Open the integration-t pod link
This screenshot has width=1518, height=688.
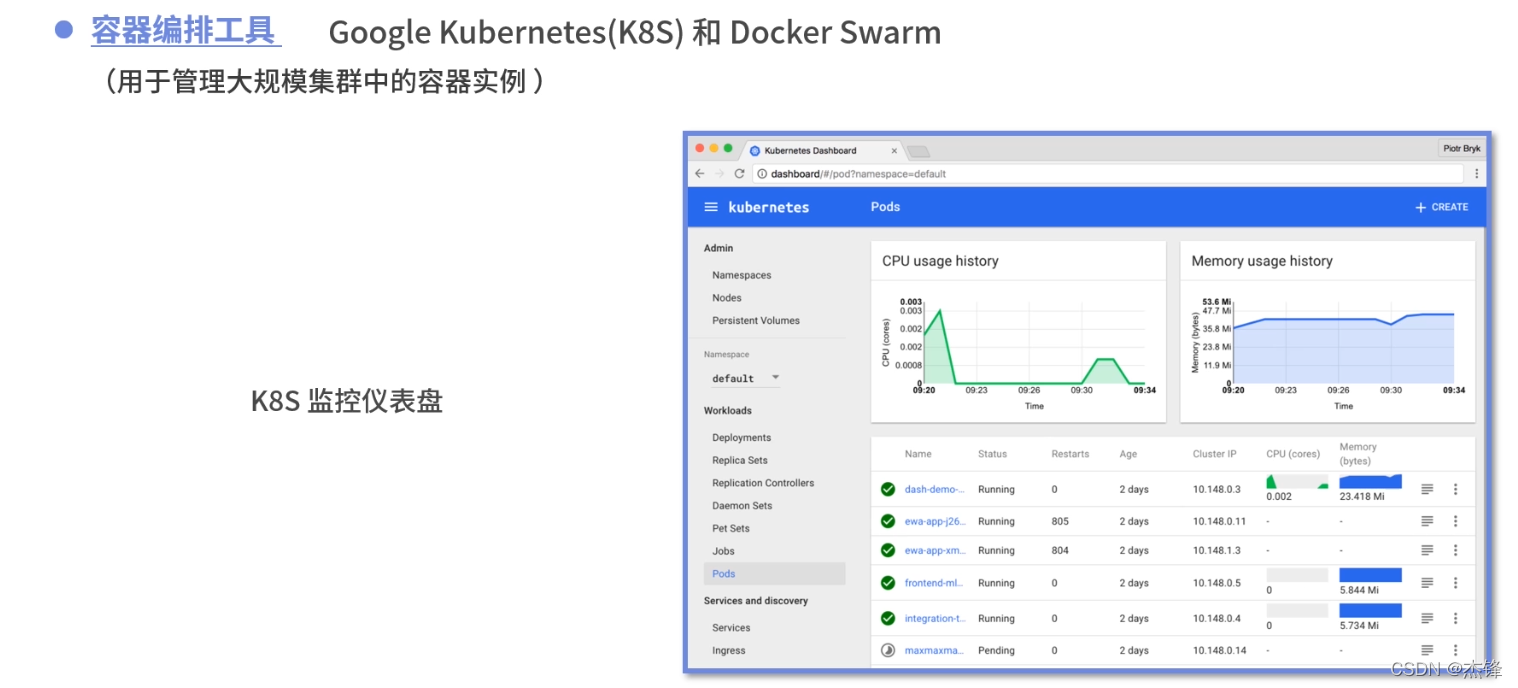click(x=935, y=618)
